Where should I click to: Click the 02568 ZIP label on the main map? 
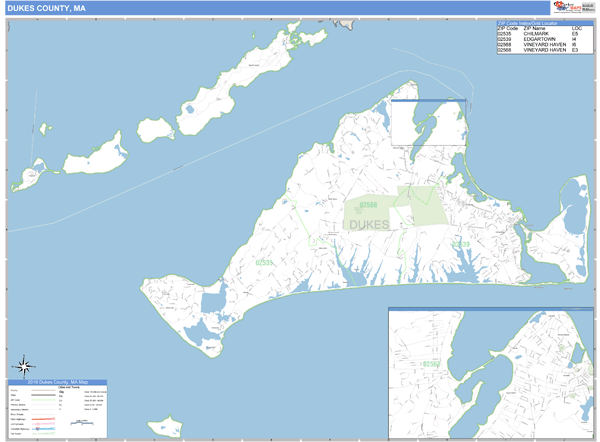[369, 205]
